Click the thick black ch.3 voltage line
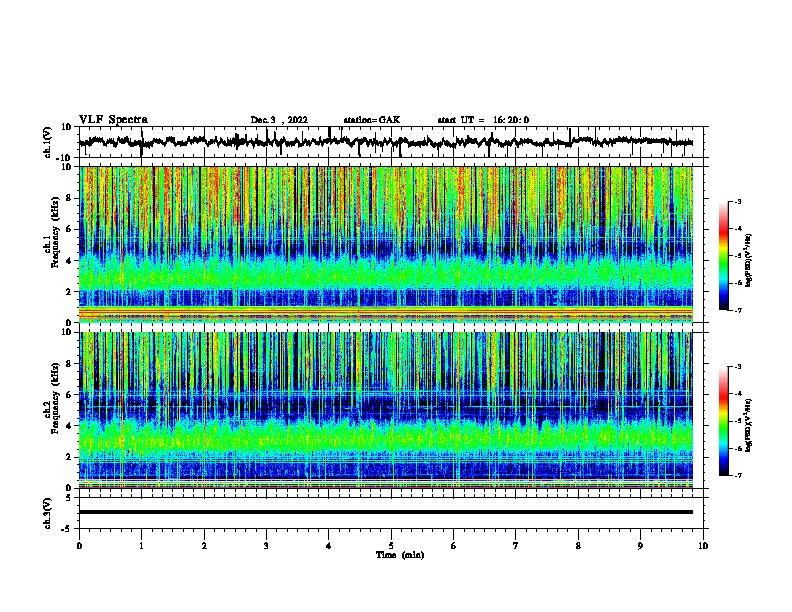 (x=386, y=512)
